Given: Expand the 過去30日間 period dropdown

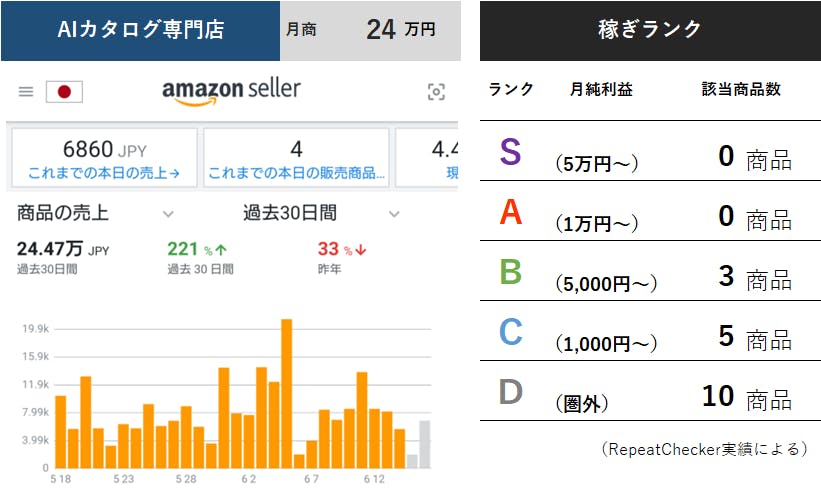Looking at the screenshot, I should tap(394, 214).
